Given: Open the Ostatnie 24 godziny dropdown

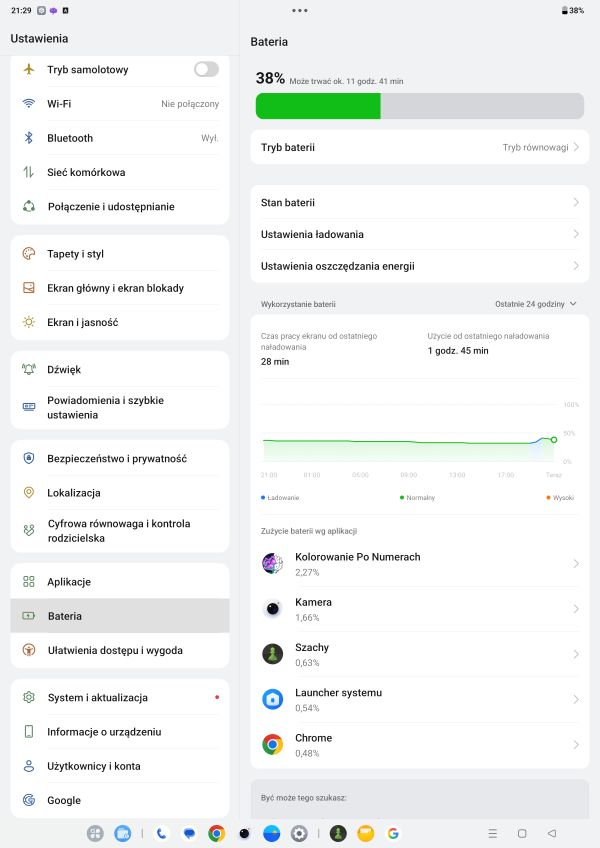Looking at the screenshot, I should coord(536,303).
